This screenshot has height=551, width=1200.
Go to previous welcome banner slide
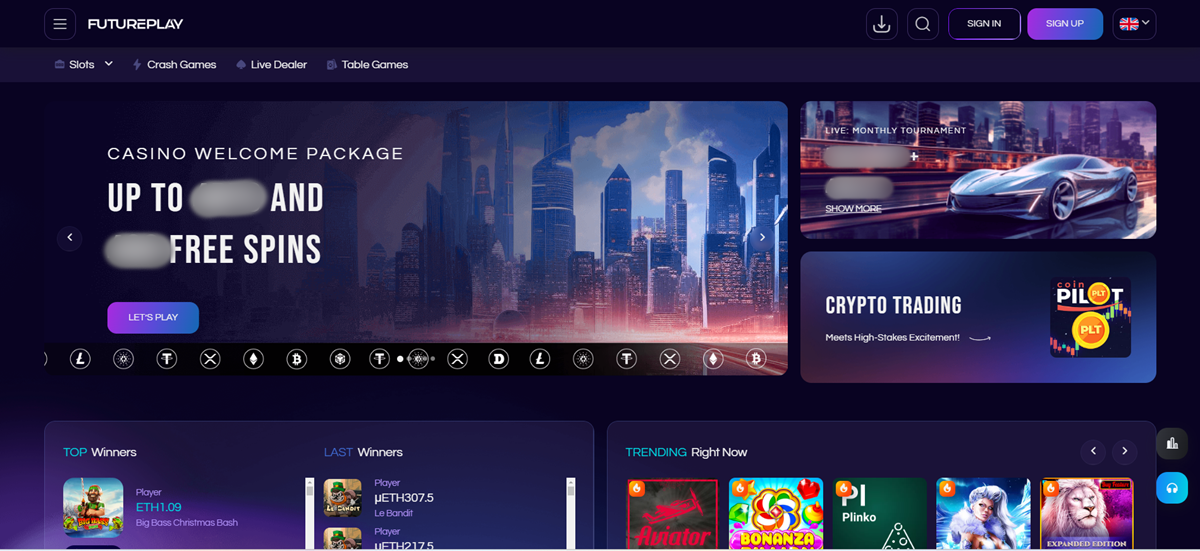coord(69,237)
